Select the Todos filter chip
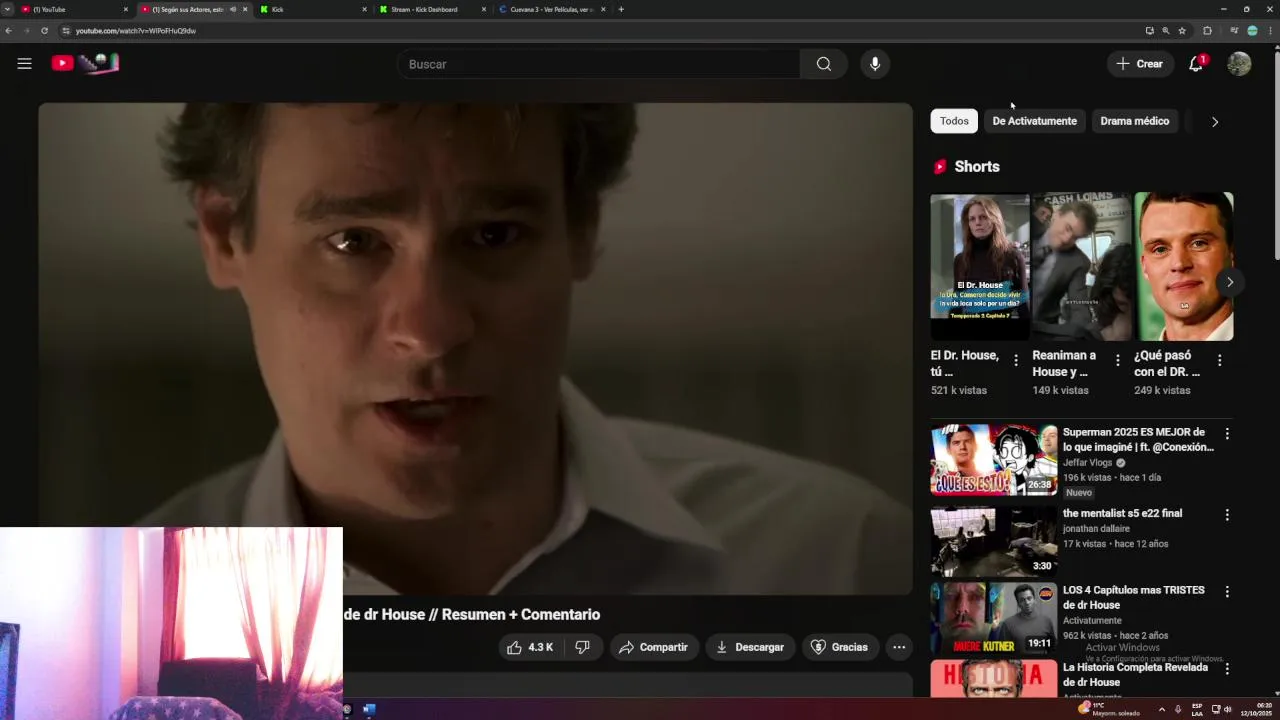The width and height of the screenshot is (1280, 720). click(x=954, y=121)
